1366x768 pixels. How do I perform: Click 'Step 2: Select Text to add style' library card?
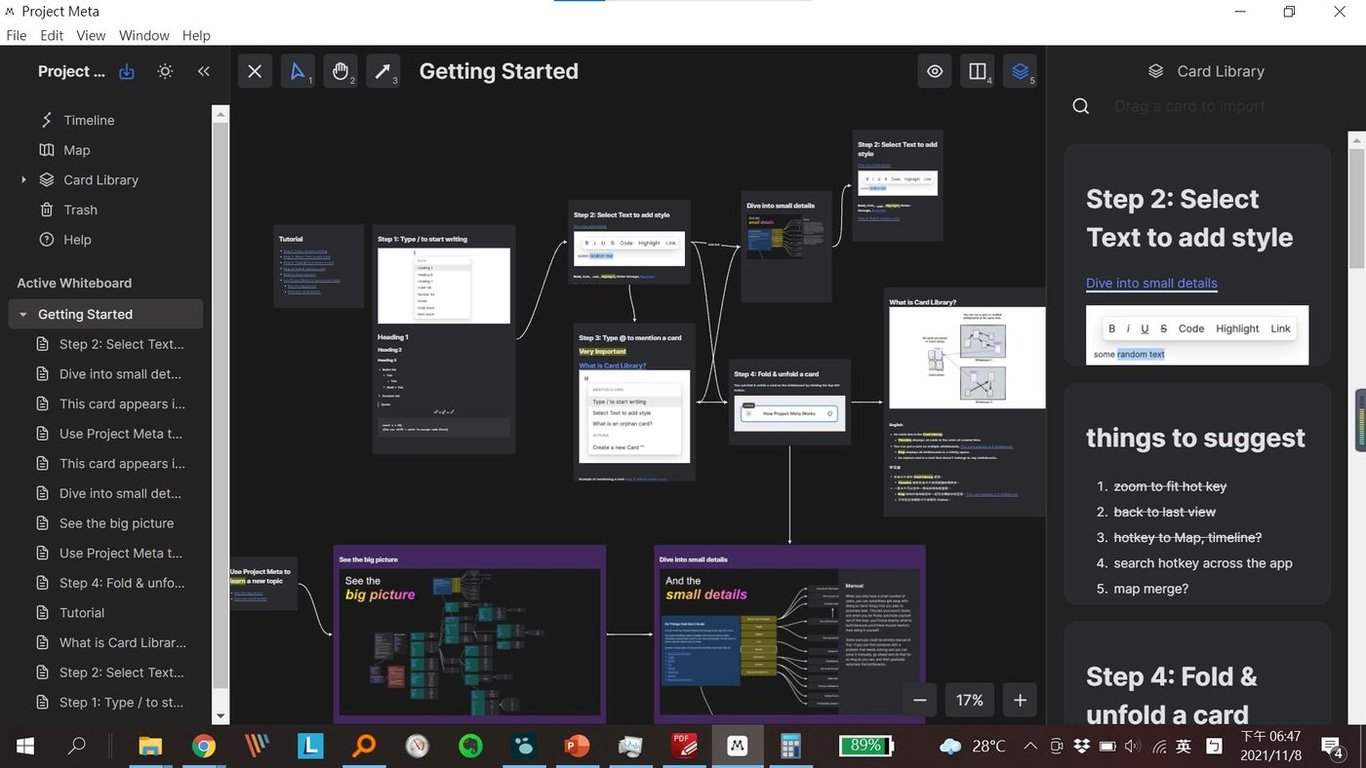coord(1197,255)
